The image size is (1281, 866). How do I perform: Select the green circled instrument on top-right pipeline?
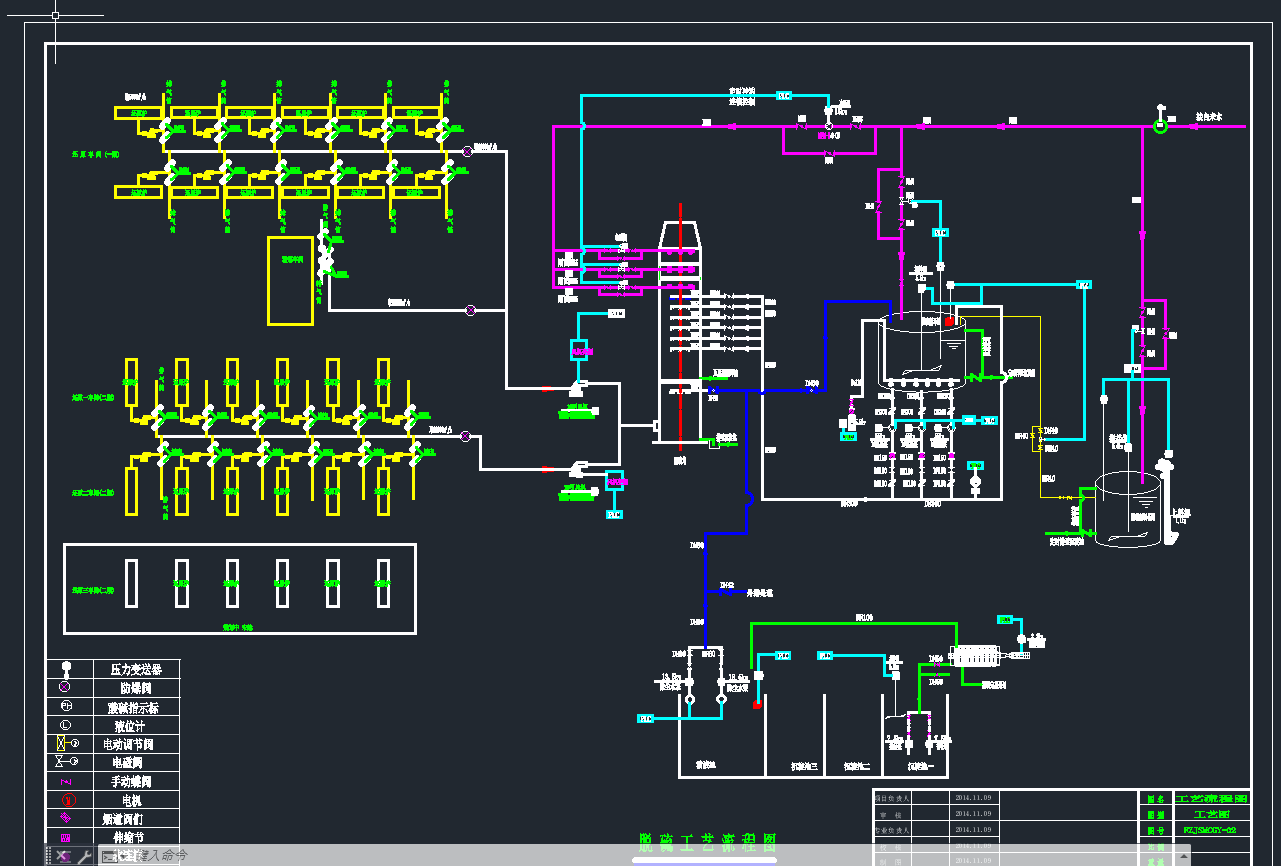[1160, 126]
